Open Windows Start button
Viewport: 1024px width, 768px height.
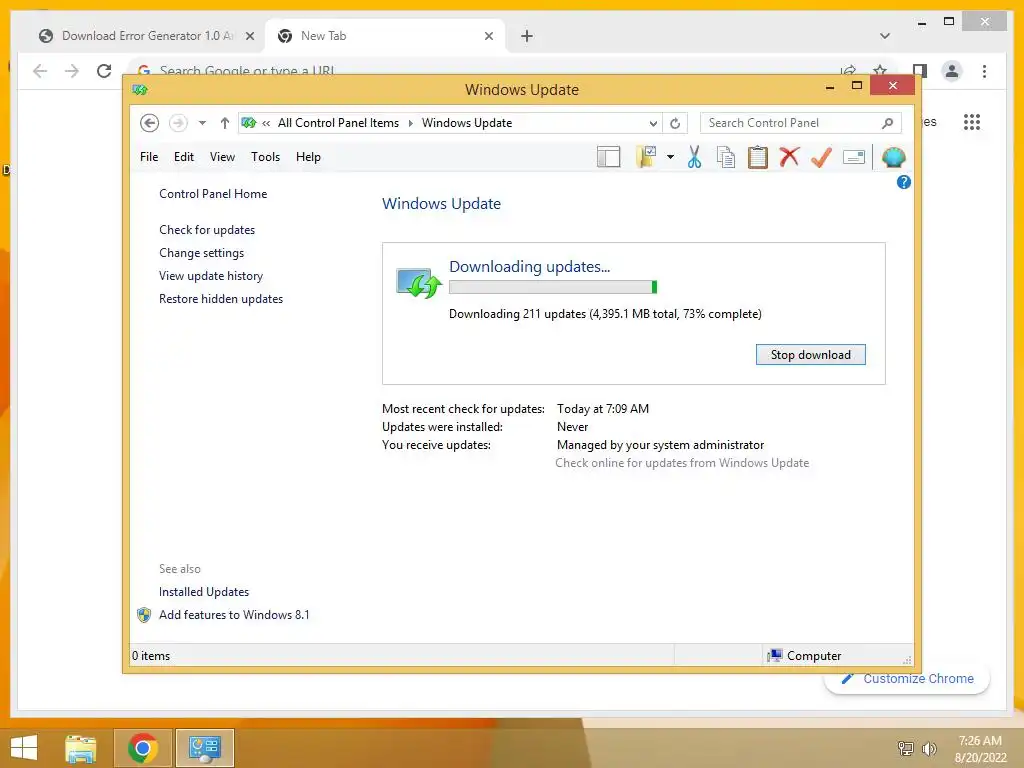pos(24,748)
